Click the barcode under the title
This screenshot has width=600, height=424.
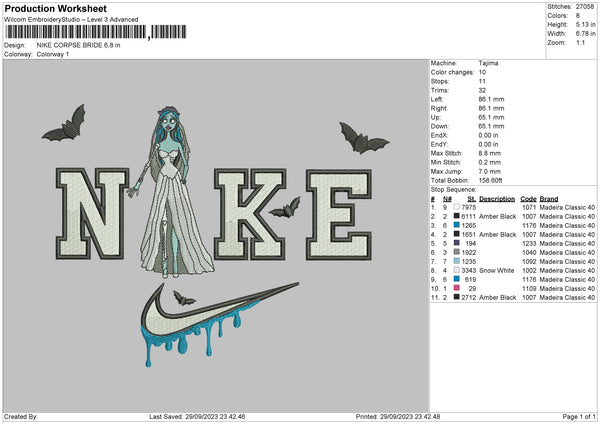pos(96,32)
